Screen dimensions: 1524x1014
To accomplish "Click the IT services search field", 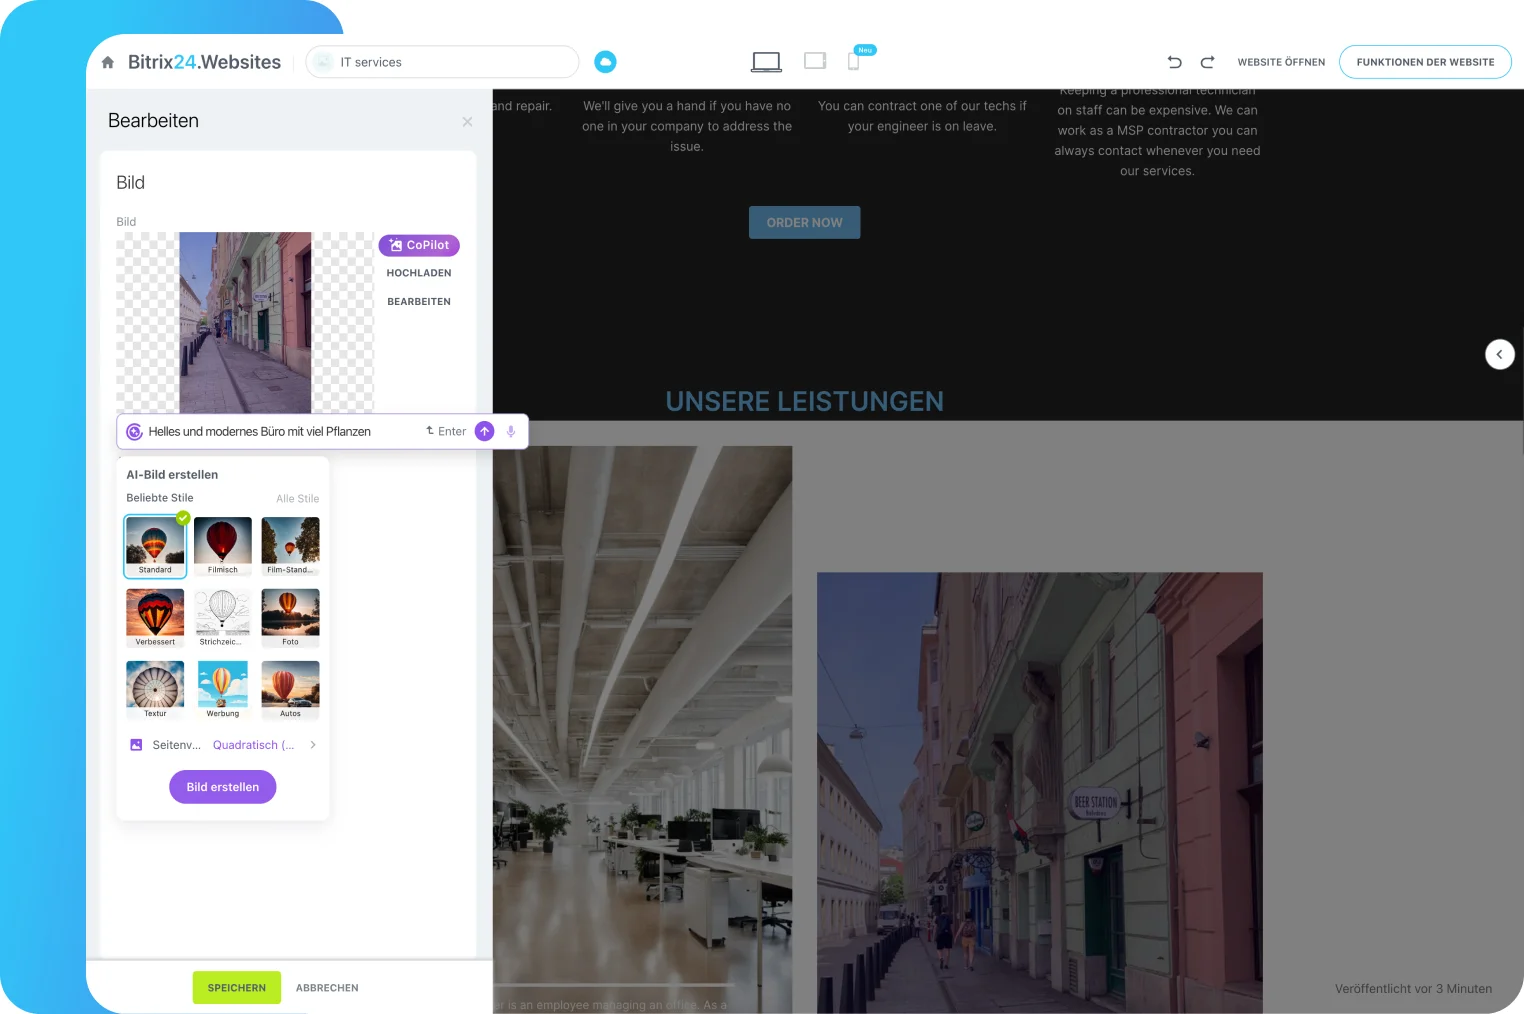I will tap(442, 61).
